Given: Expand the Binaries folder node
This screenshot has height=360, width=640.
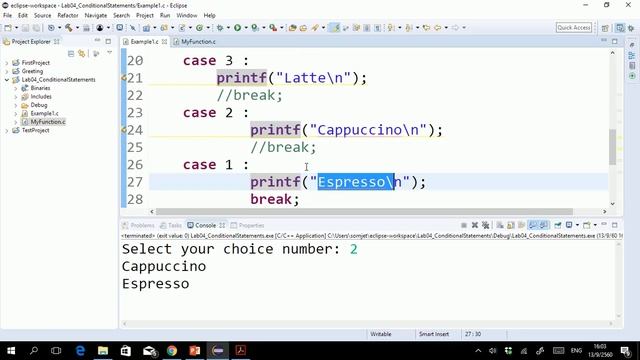Looking at the screenshot, I should click(x=16, y=88).
